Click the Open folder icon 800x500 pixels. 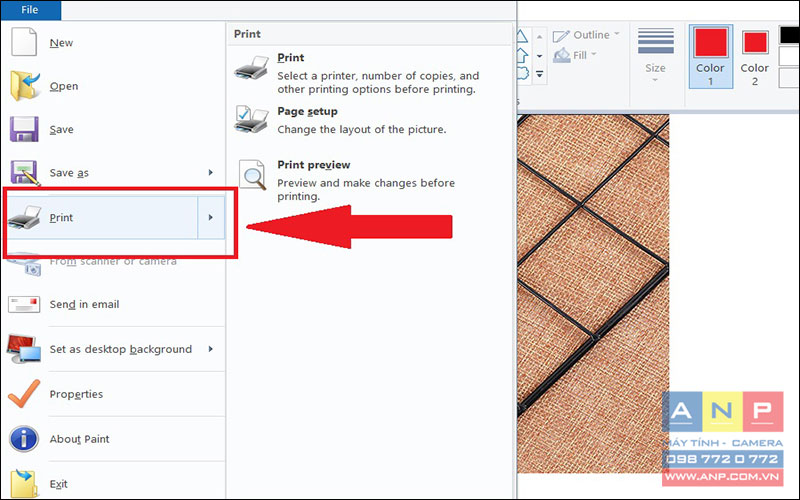(24, 85)
